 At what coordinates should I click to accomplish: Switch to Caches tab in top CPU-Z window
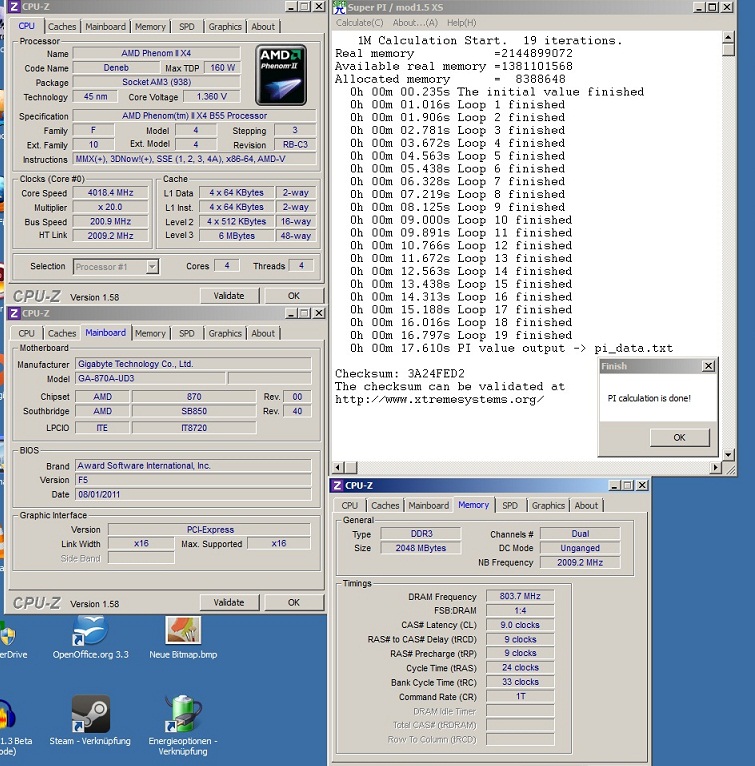coord(62,27)
